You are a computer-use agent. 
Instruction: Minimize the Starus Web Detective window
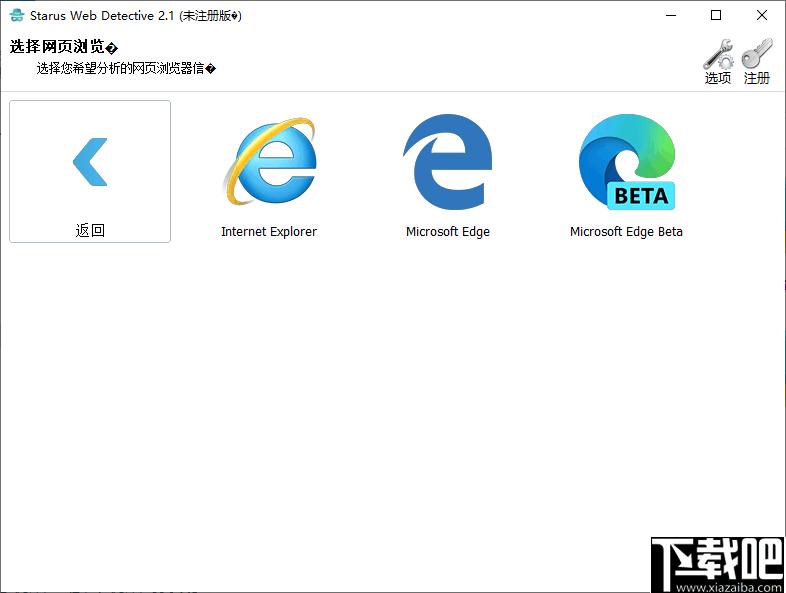click(x=671, y=16)
